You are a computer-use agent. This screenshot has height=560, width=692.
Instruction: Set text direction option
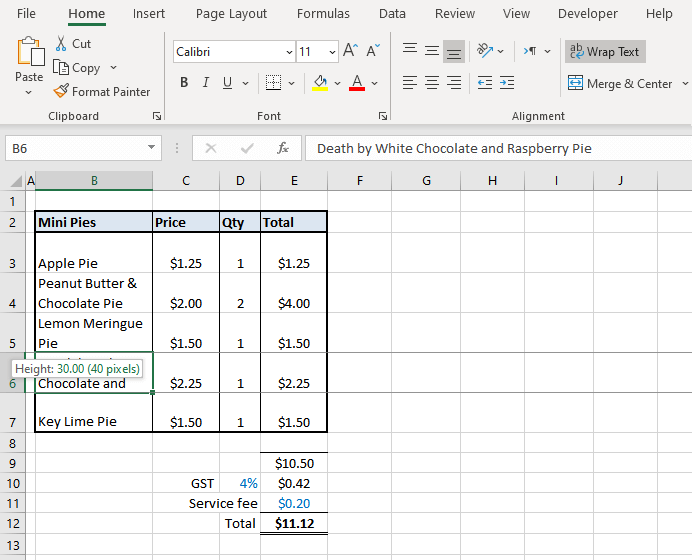[x=530, y=51]
